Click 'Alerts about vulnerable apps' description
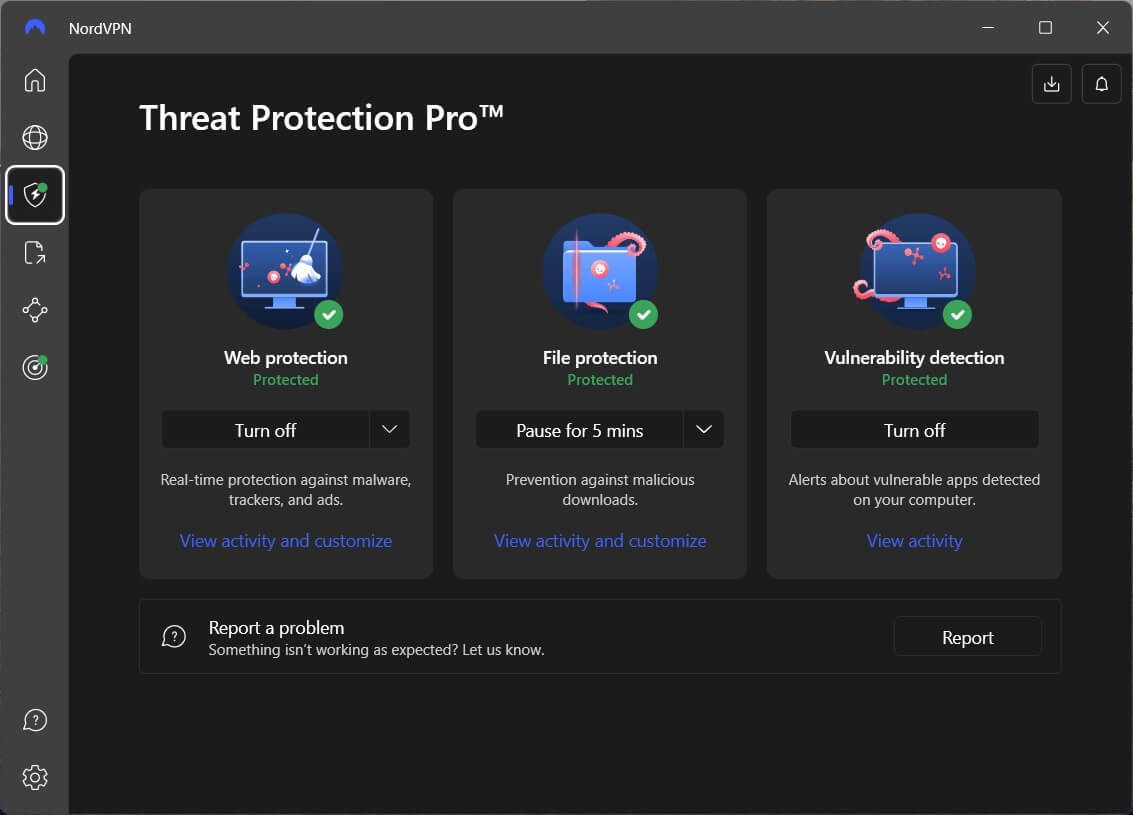This screenshot has width=1133, height=815. 914,490
